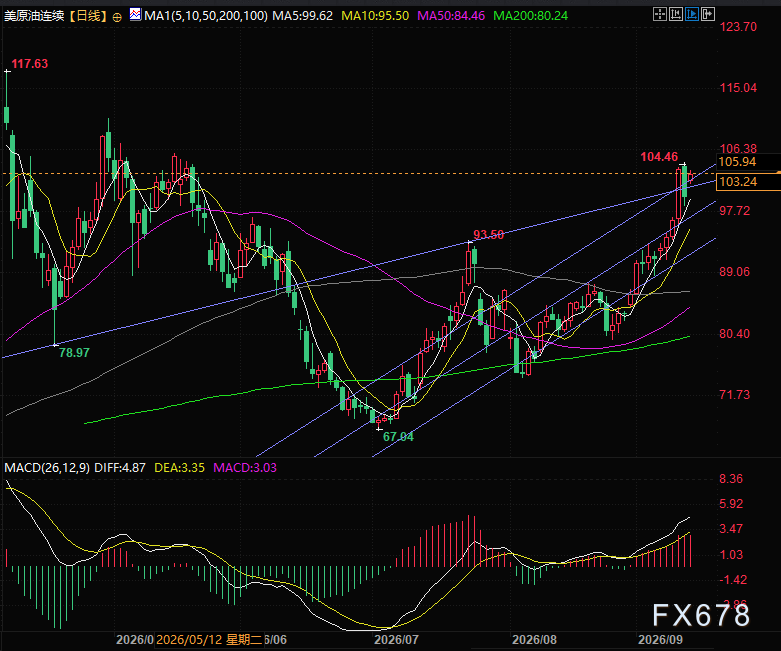781x651 pixels.
Task: Toggle the crosshair cursor chart icon
Action: (x=659, y=14)
